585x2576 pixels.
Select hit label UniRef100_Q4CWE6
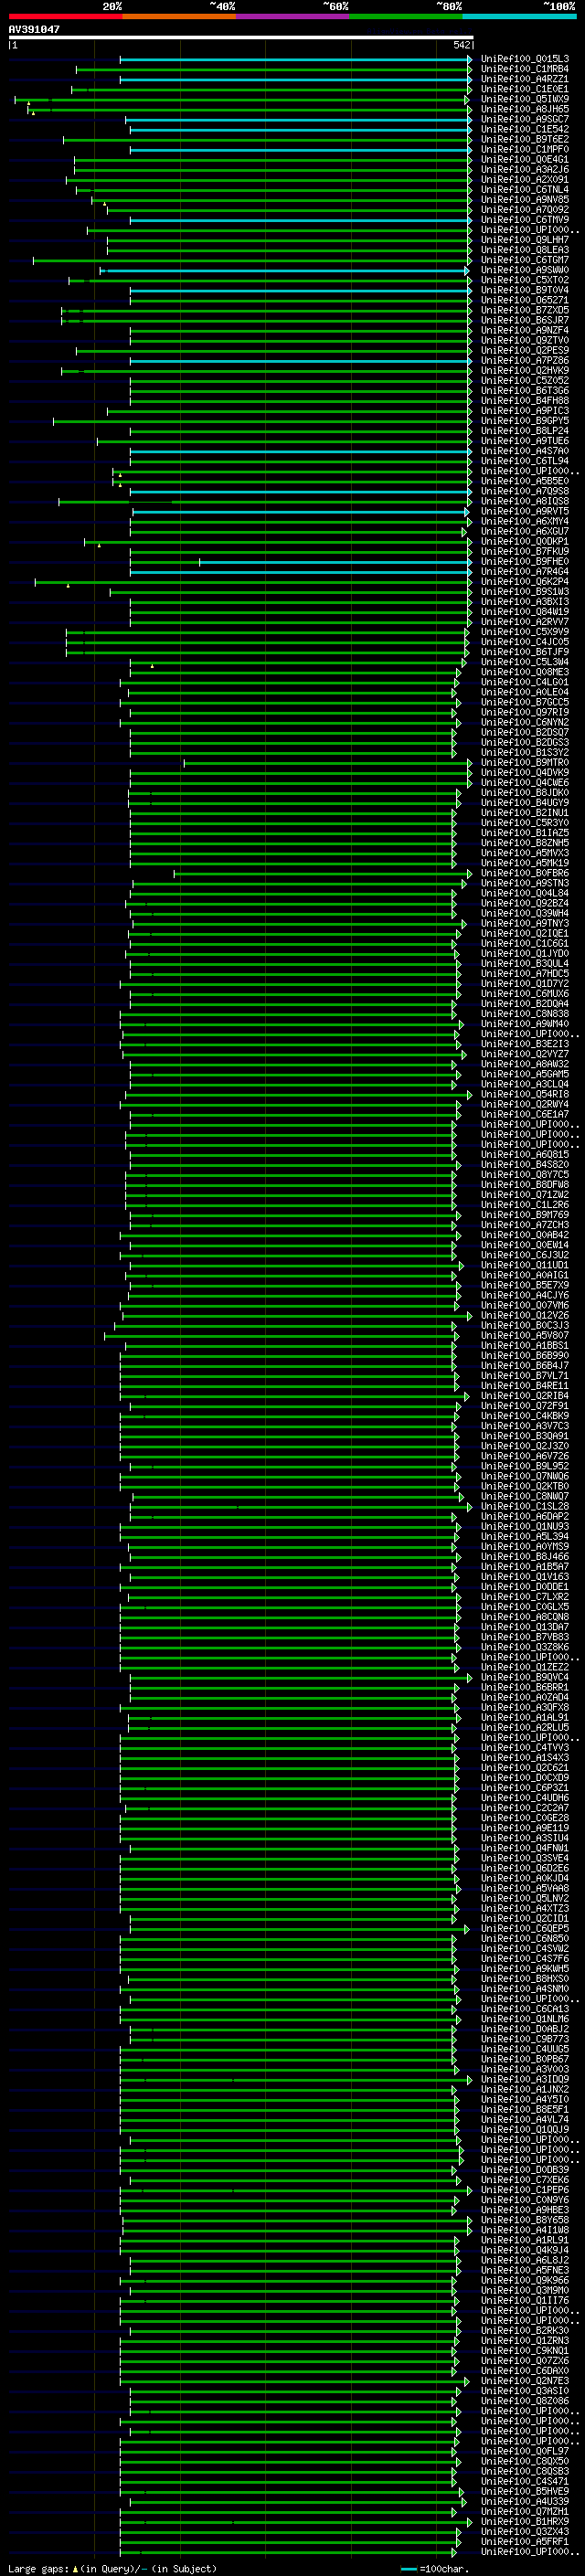pos(524,783)
